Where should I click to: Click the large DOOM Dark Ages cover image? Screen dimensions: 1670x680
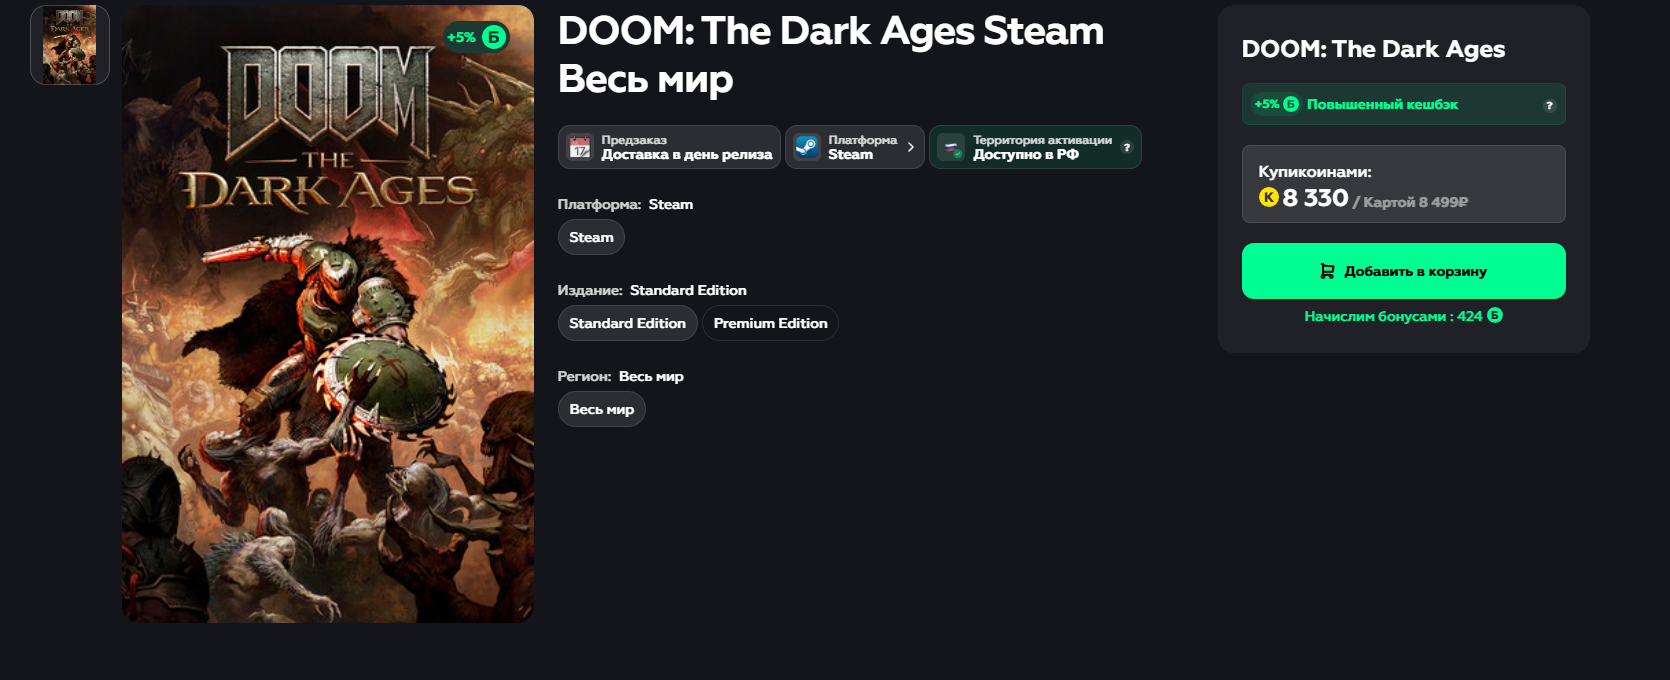pyautogui.click(x=328, y=314)
